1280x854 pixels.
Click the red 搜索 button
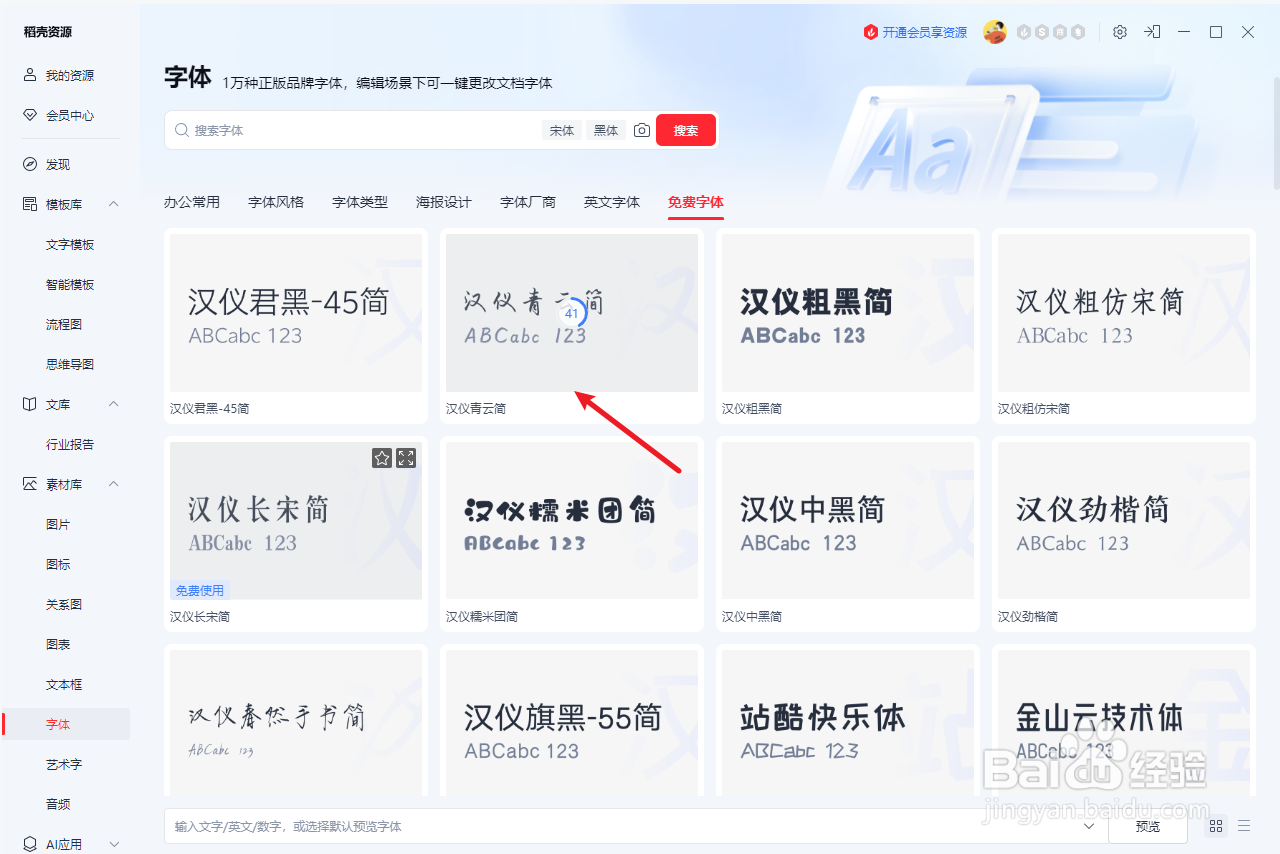coord(686,130)
